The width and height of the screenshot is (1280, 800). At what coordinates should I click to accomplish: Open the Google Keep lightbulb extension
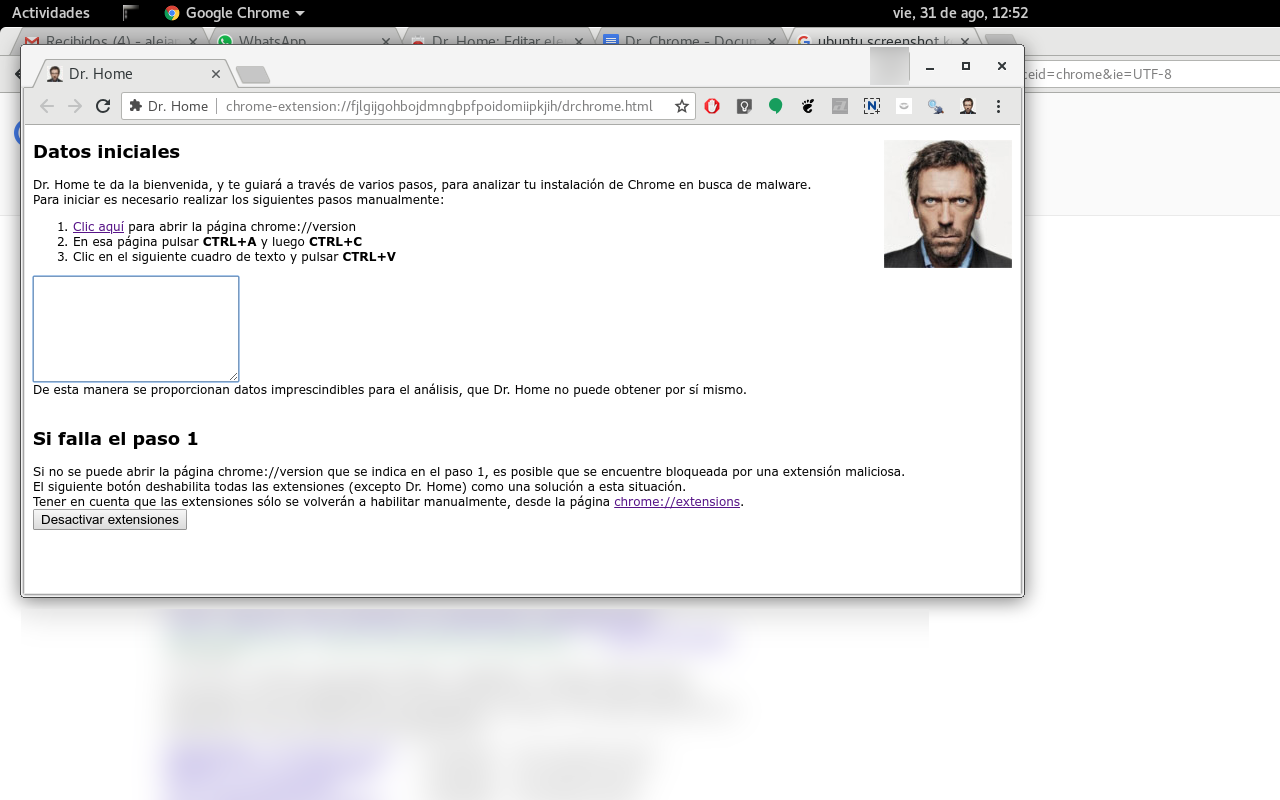click(x=744, y=106)
